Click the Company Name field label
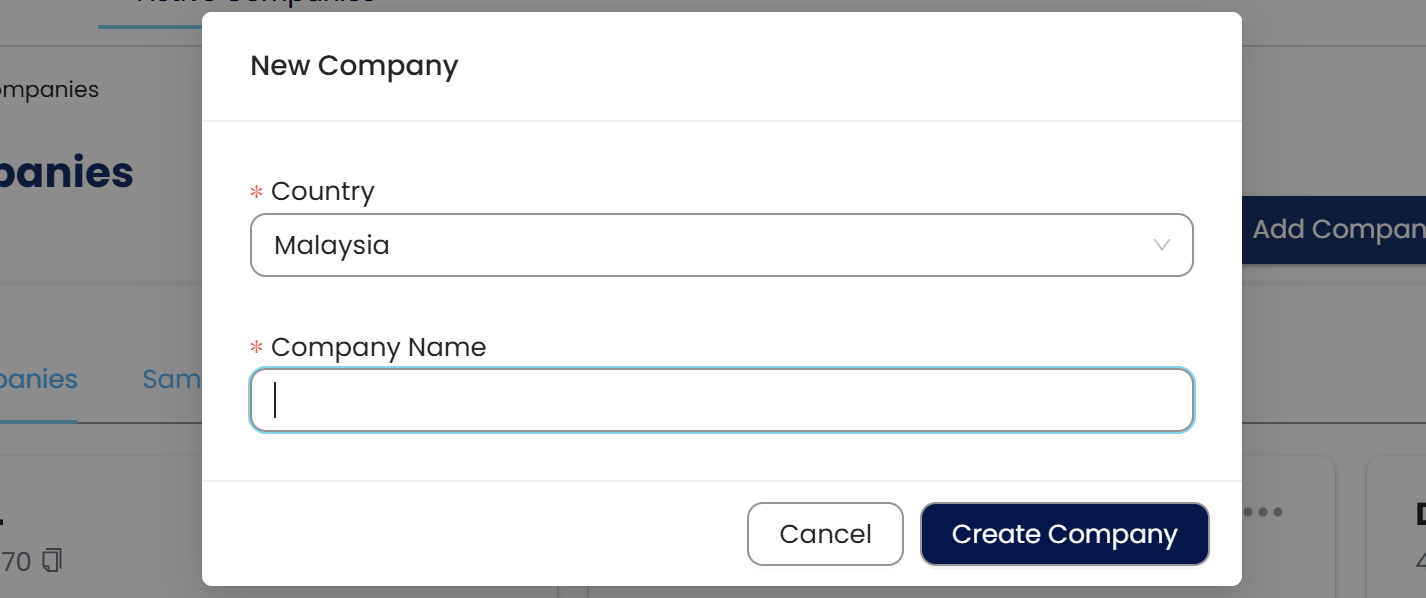This screenshot has width=1426, height=598. coord(378,347)
